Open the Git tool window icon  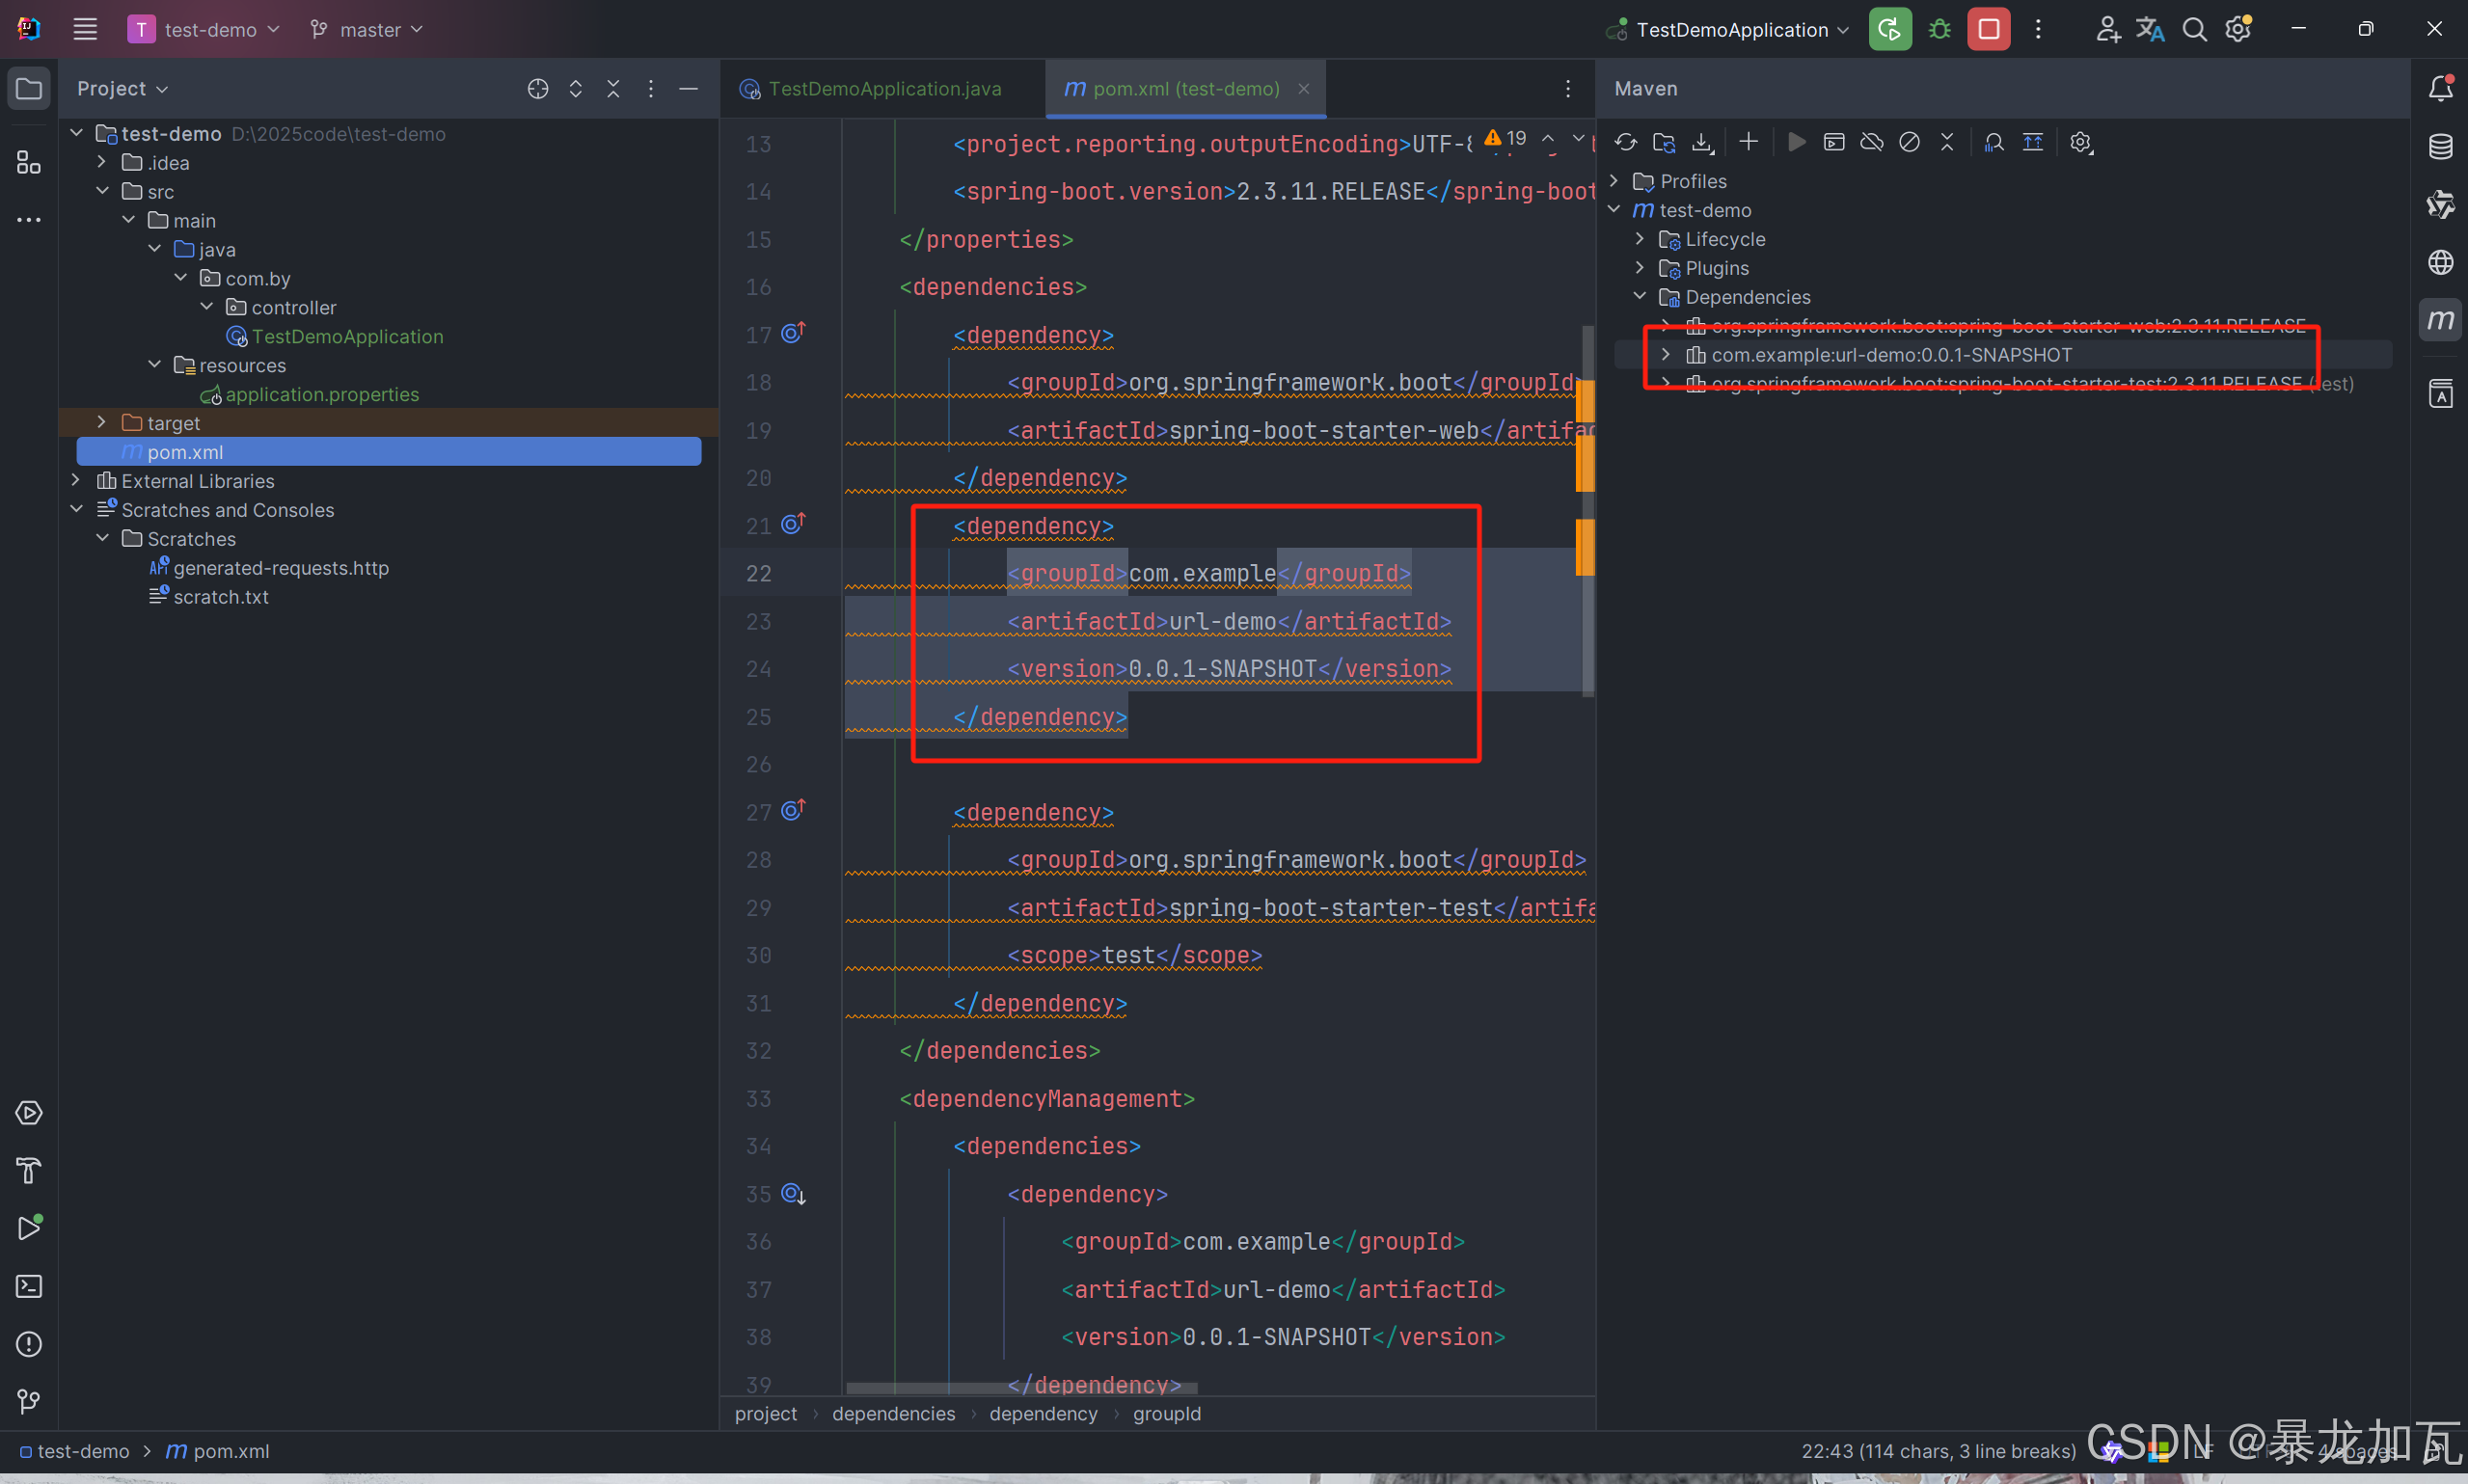point(29,1402)
